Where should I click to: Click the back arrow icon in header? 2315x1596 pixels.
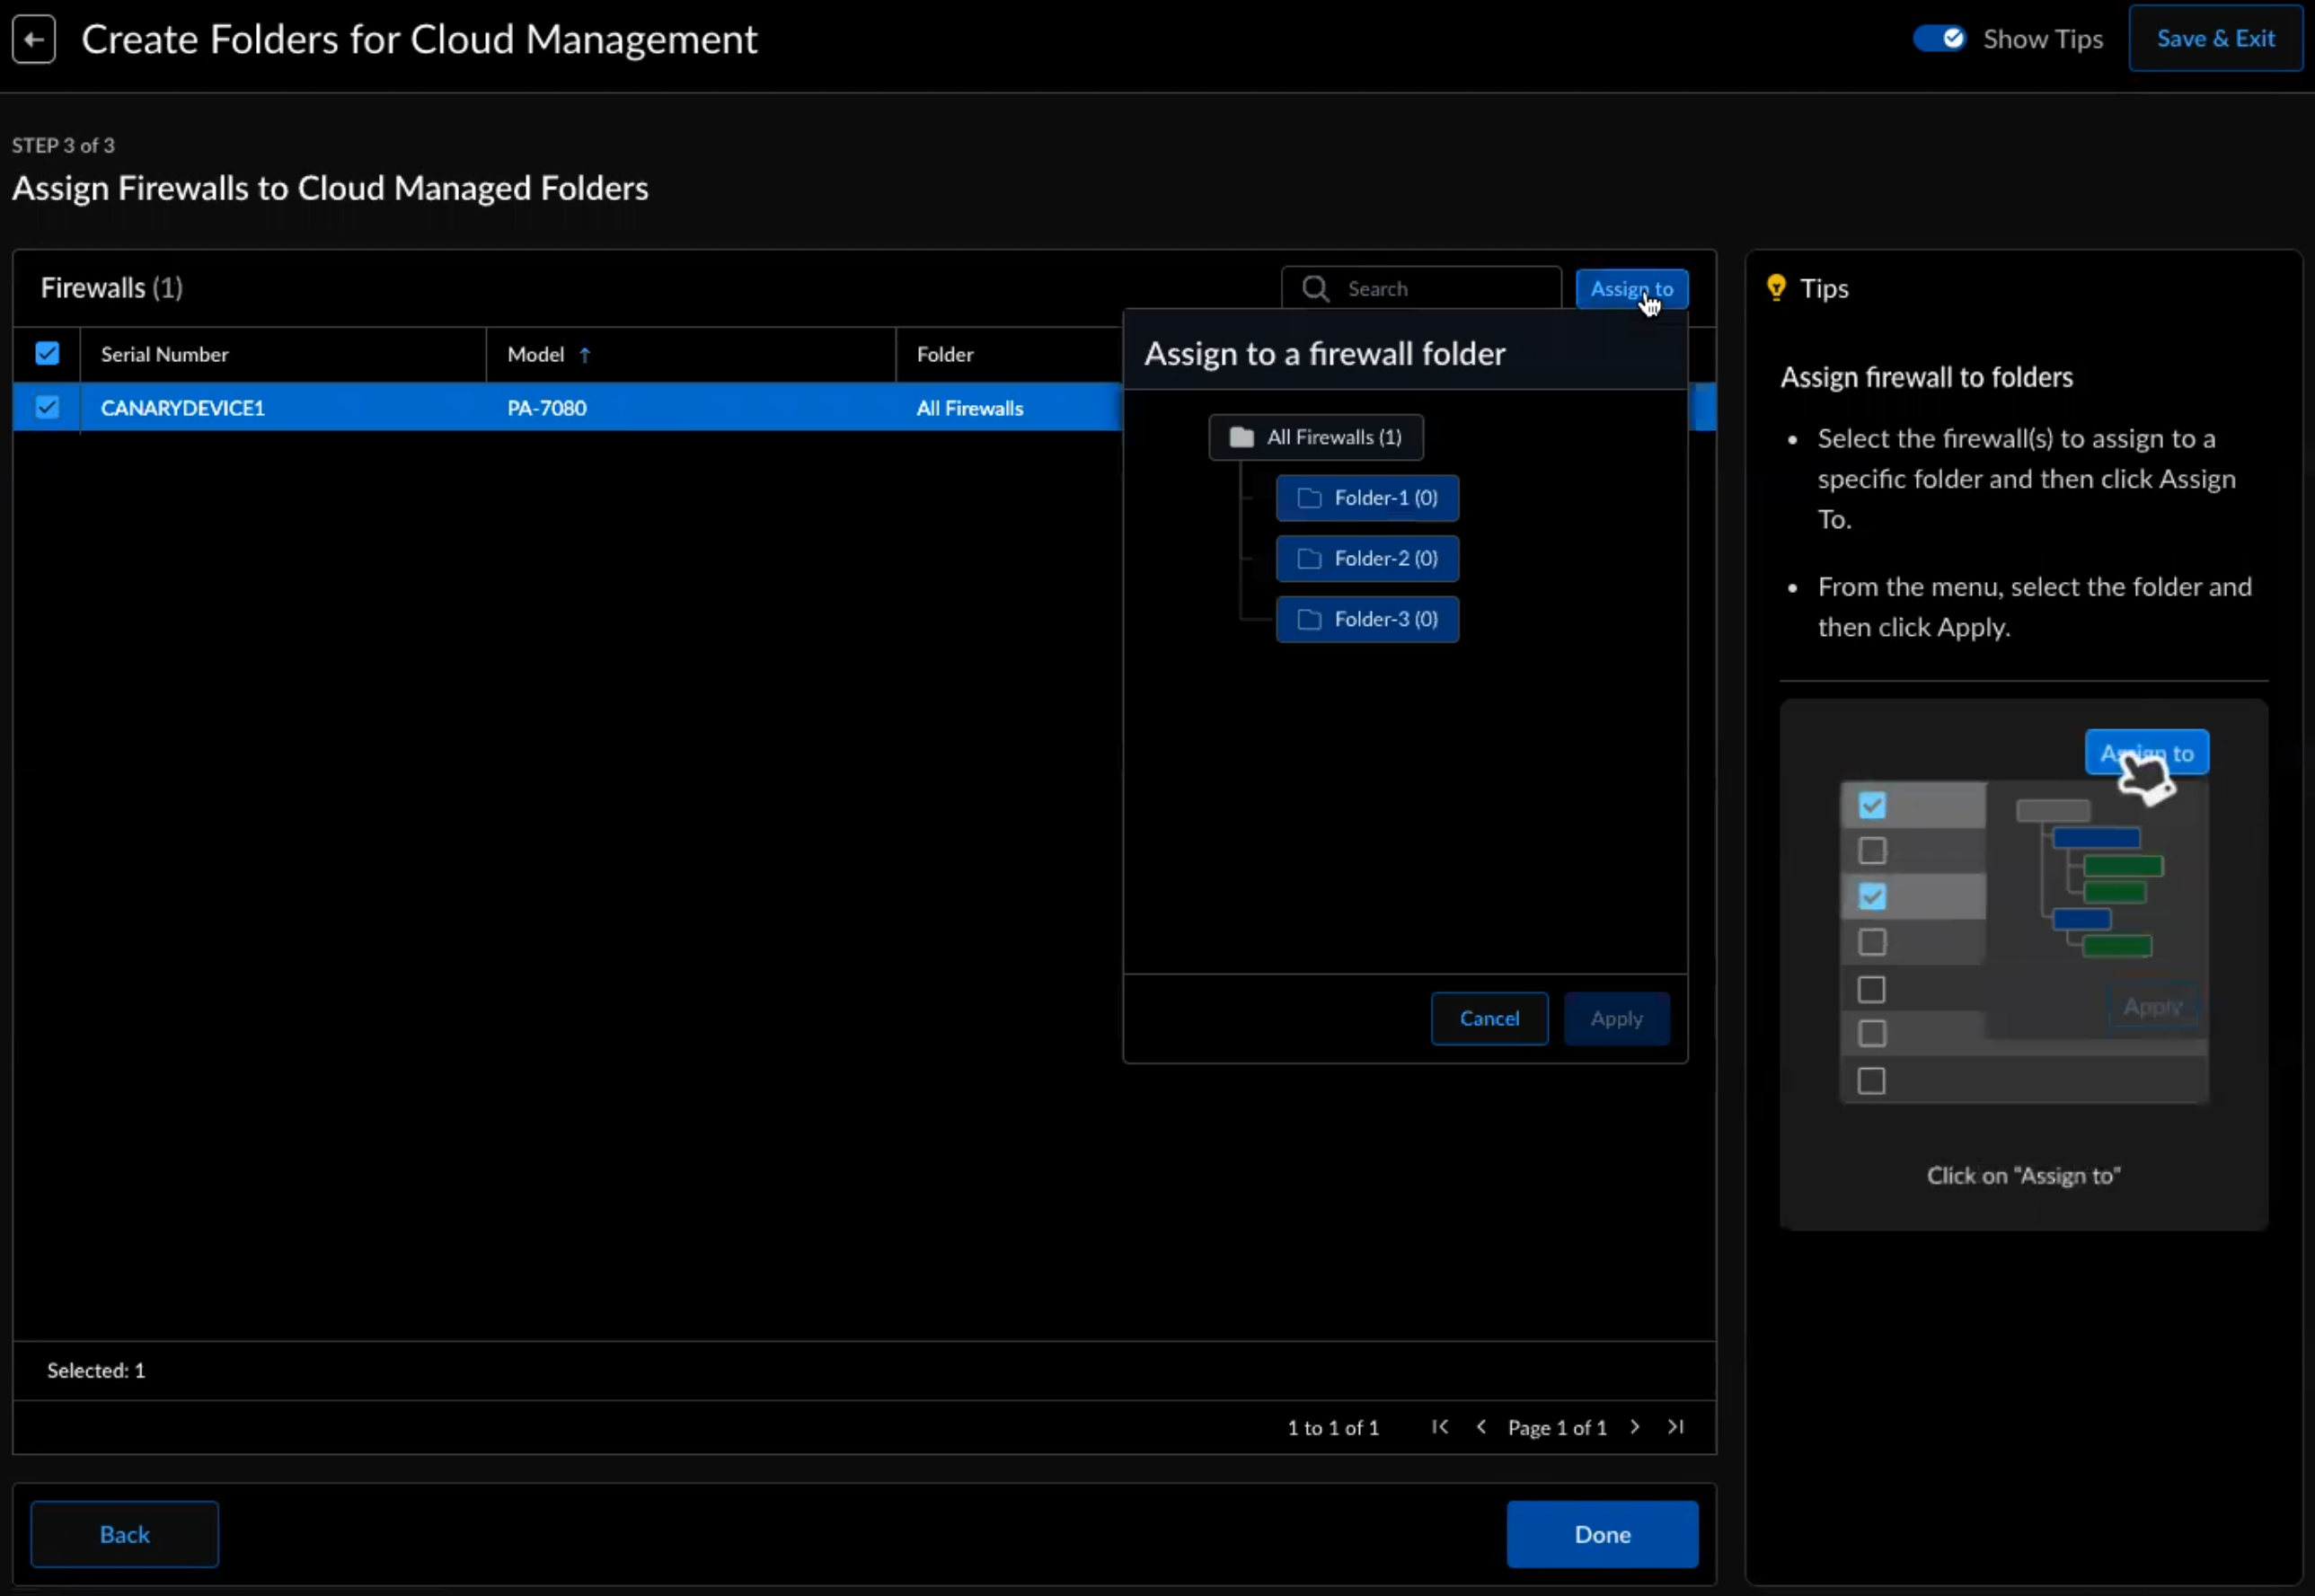tap(33, 40)
